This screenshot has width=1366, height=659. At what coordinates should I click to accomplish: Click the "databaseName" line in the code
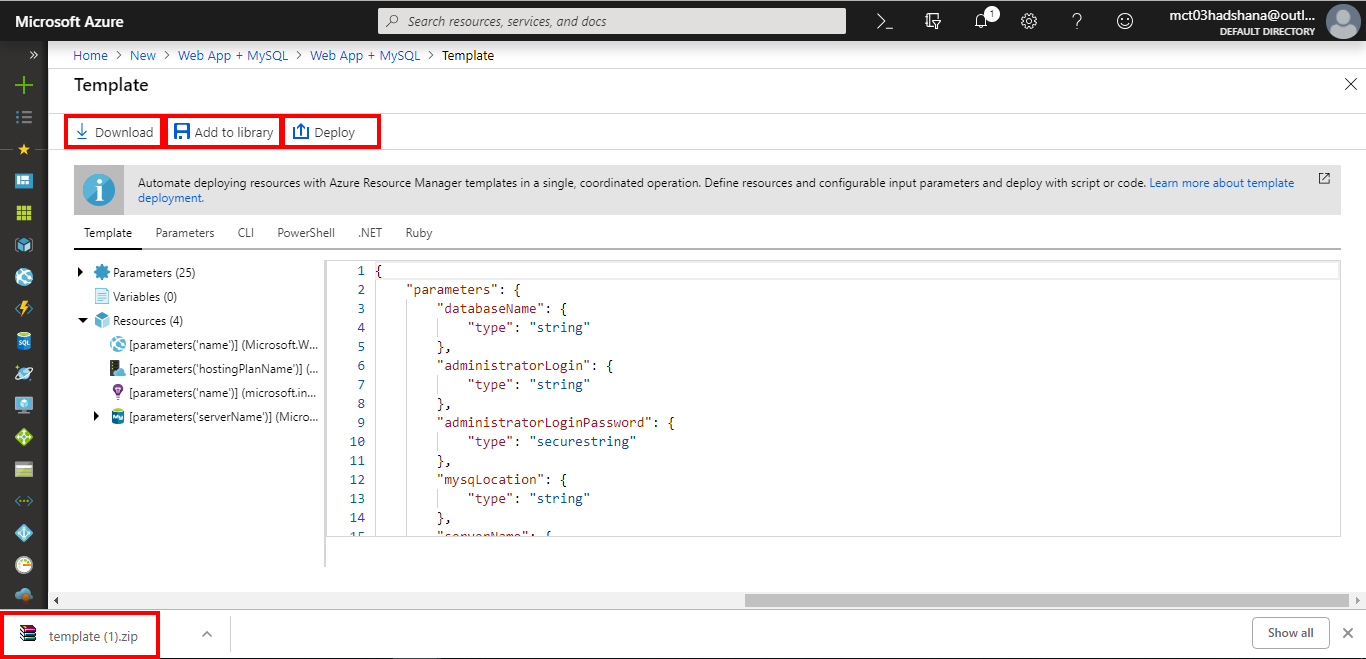(500, 309)
